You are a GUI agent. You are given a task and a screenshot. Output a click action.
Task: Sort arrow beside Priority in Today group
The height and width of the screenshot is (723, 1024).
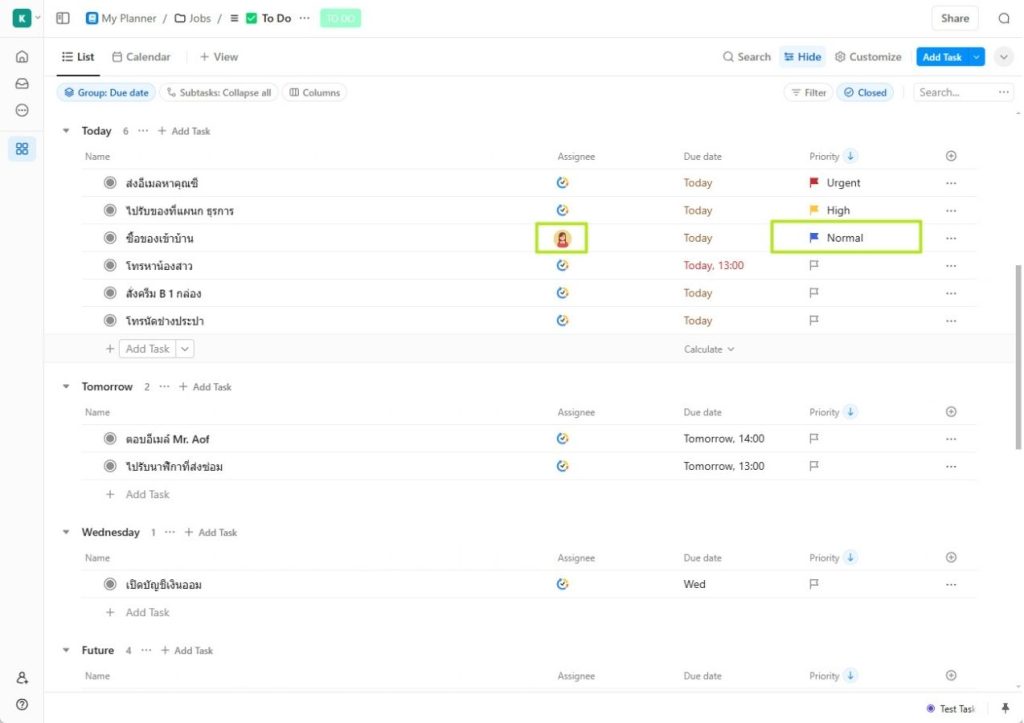point(850,156)
